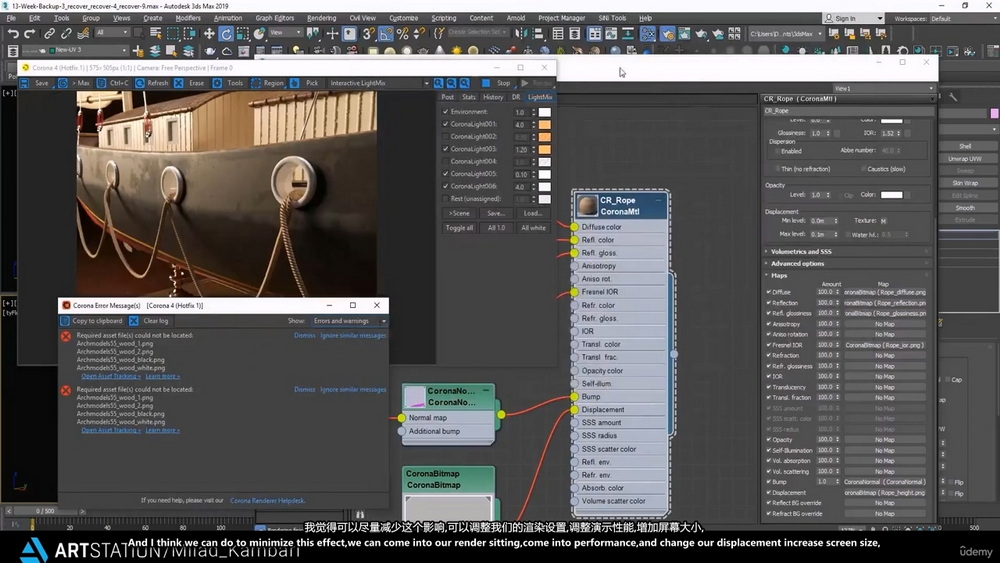Toggle the Diffuse map checkbox
The height and width of the screenshot is (563, 1000).
[768, 292]
